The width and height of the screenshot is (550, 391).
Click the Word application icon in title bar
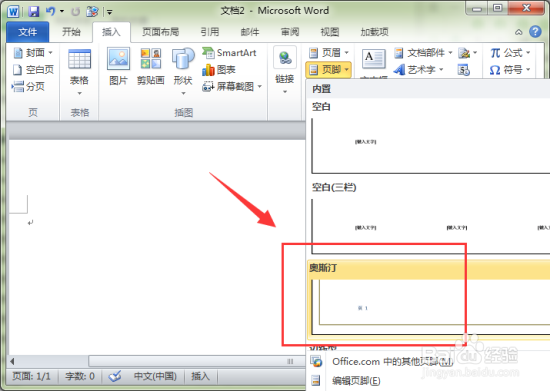[13, 11]
